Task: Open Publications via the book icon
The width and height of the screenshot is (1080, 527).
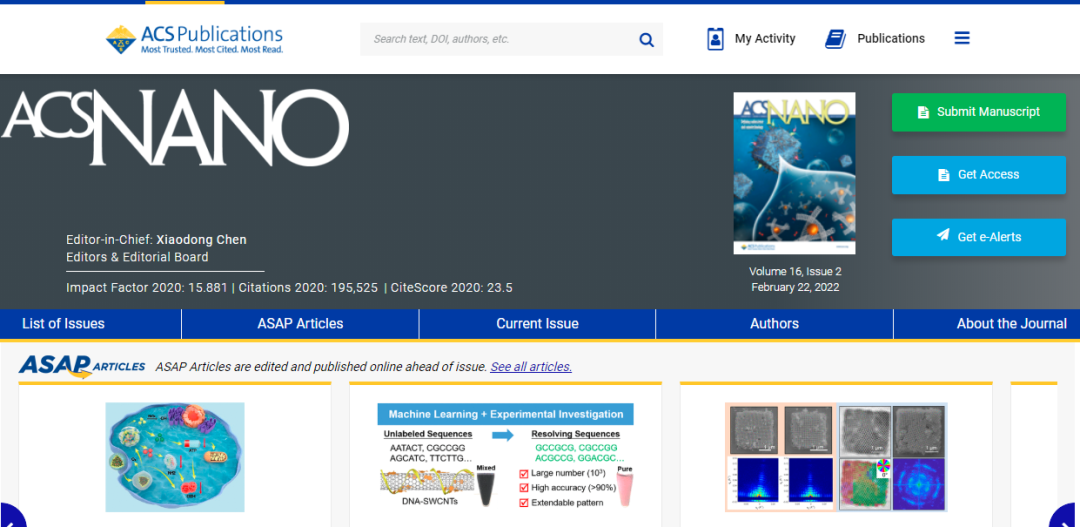Action: click(x=835, y=39)
